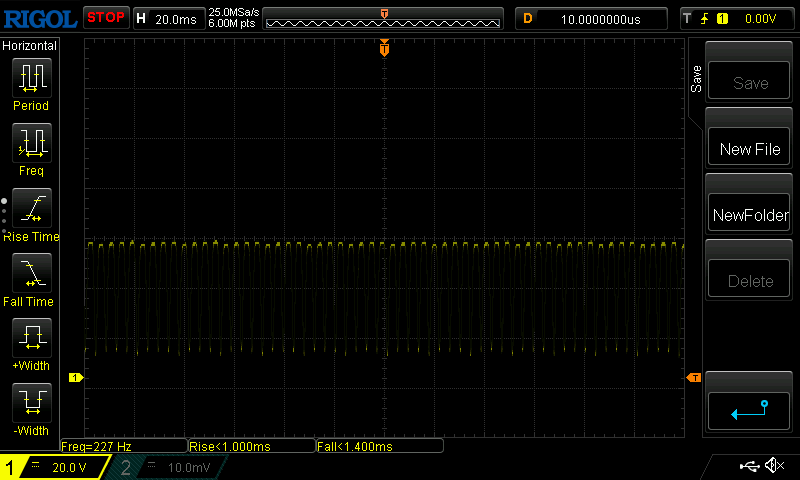
Task: Click the Delete button
Action: pos(749,279)
